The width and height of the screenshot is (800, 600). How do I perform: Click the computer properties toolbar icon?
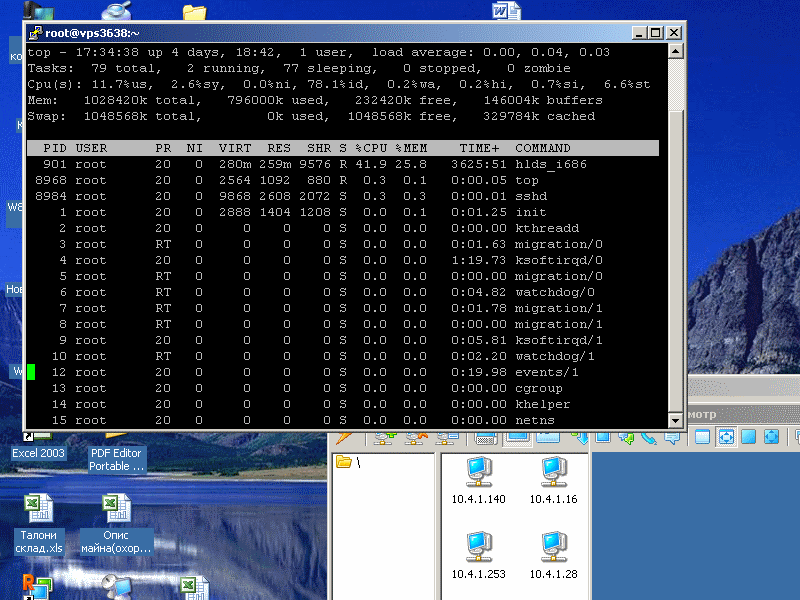click(447, 437)
